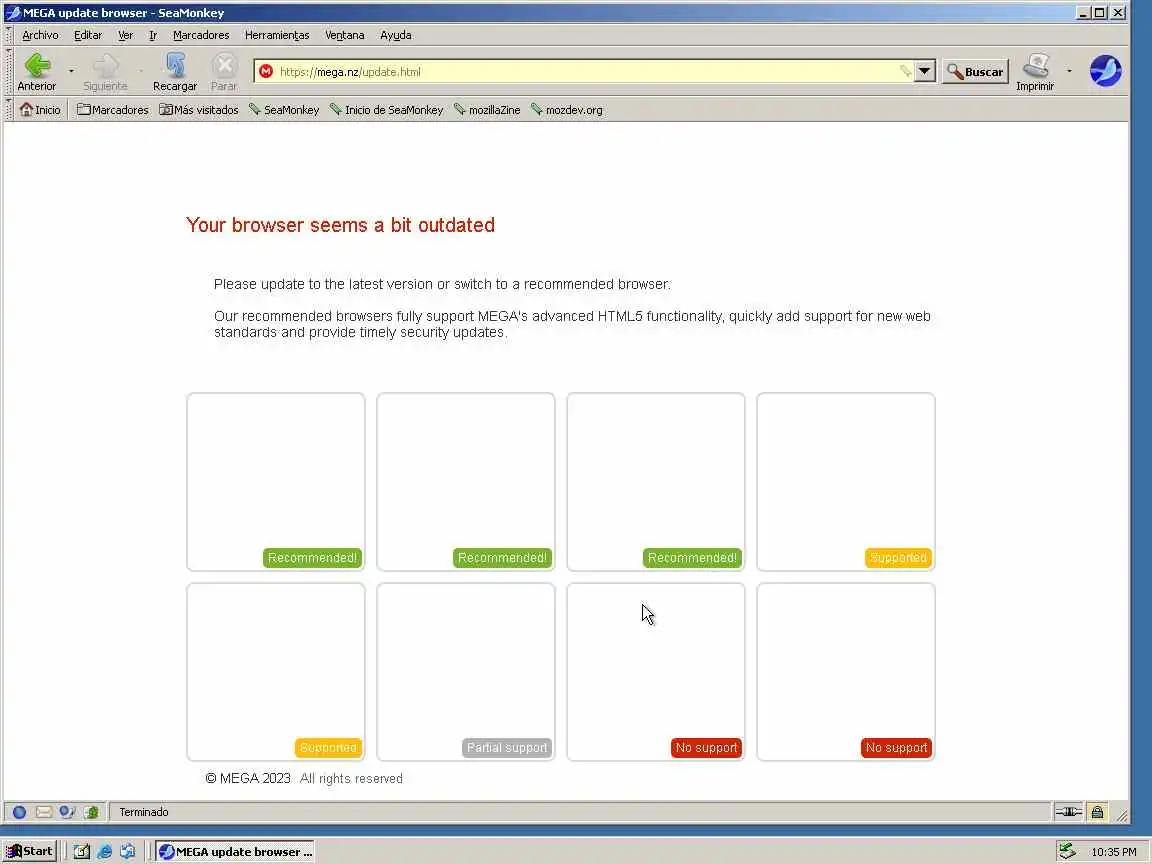Open the Inicio de SeaMonkey bookmark

click(x=386, y=109)
